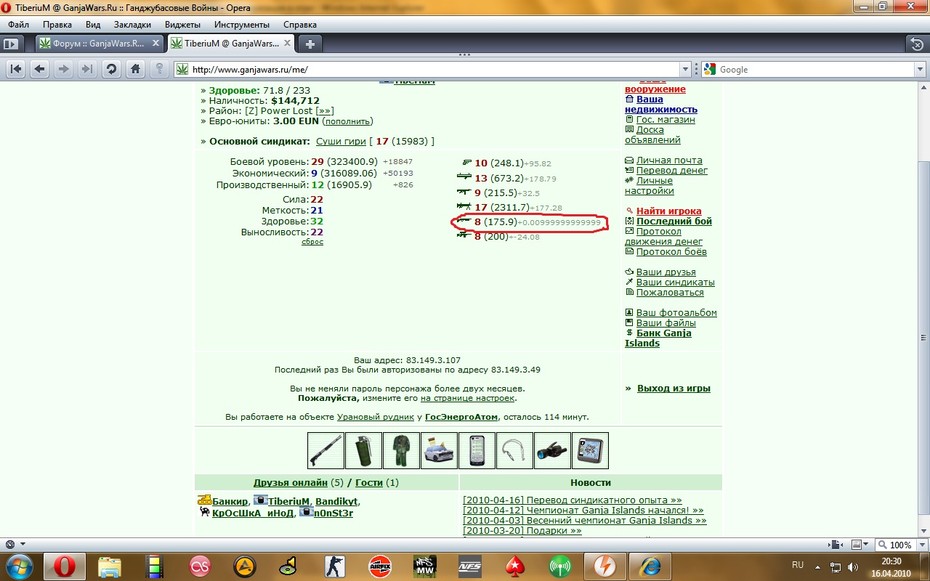
Task: Click Выход из игры link
Action: [674, 389]
